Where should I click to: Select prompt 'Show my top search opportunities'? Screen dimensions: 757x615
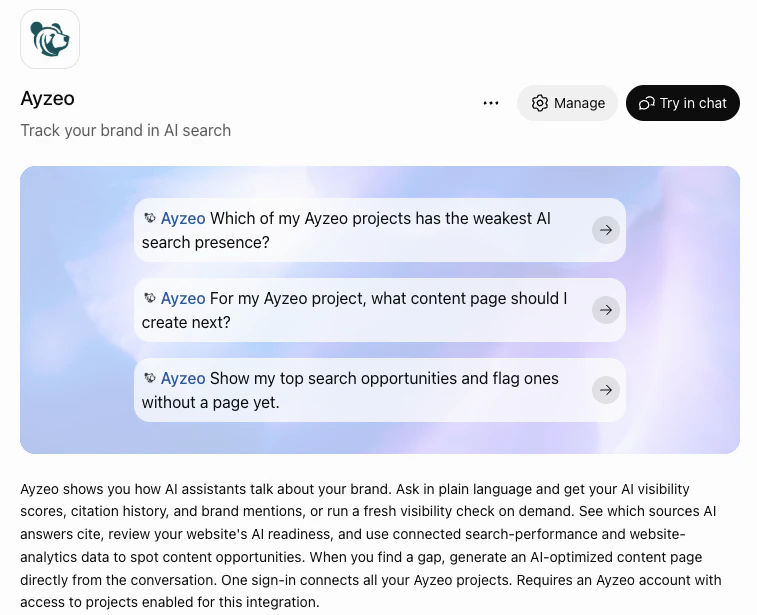[x=380, y=390]
